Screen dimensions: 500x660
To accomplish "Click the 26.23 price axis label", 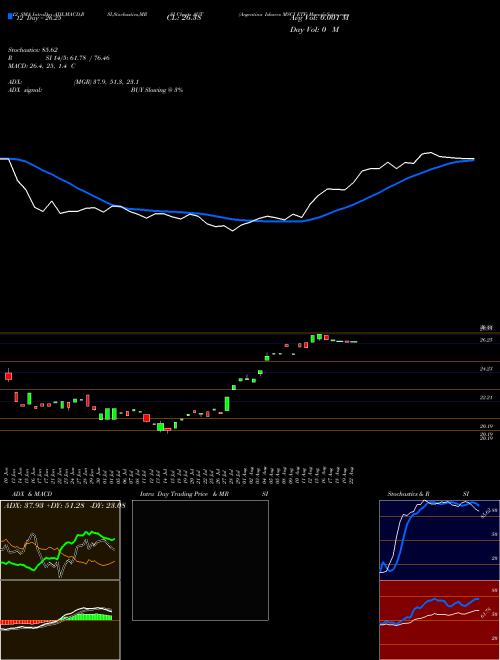I will point(486,340).
